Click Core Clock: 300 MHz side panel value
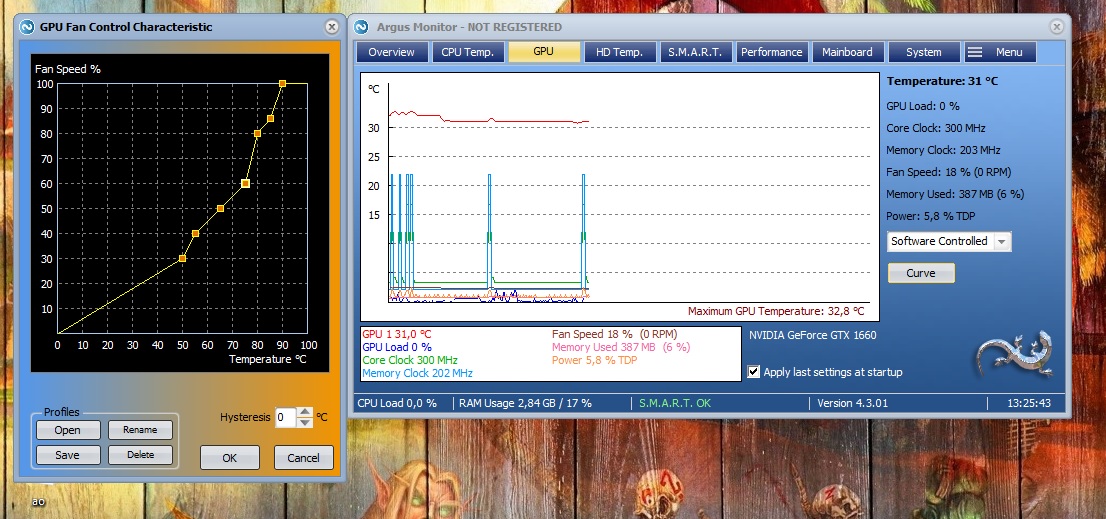Viewport: 1106px width, 519px height. [936, 128]
